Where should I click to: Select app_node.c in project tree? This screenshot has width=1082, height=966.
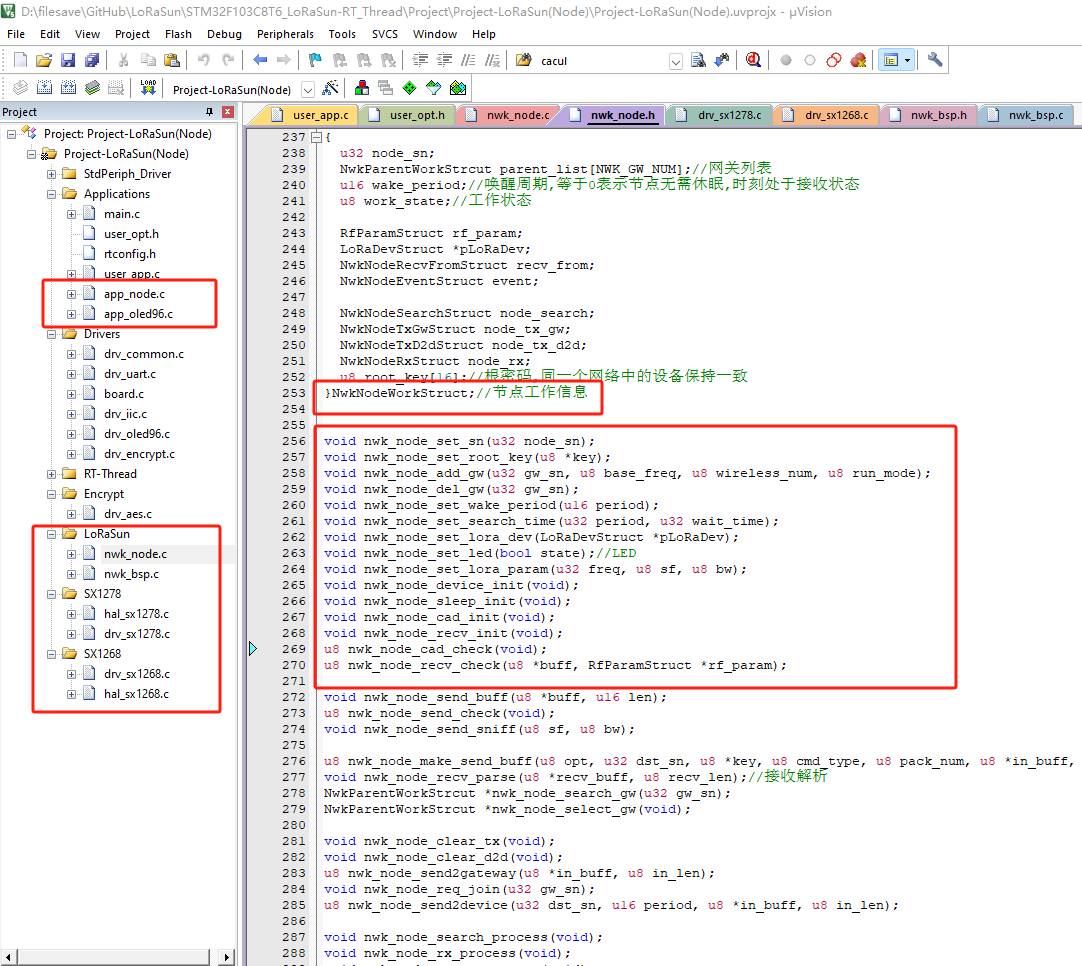(x=134, y=294)
